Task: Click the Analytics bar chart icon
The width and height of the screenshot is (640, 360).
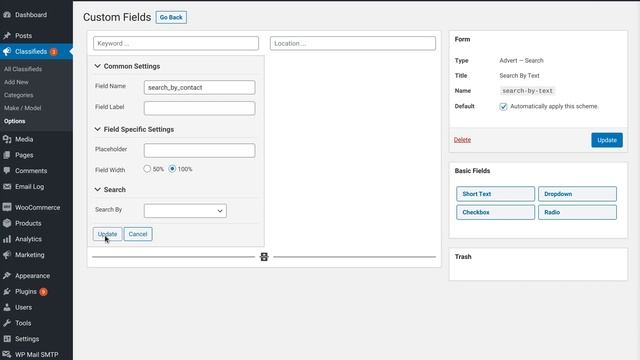Action: (x=7, y=239)
